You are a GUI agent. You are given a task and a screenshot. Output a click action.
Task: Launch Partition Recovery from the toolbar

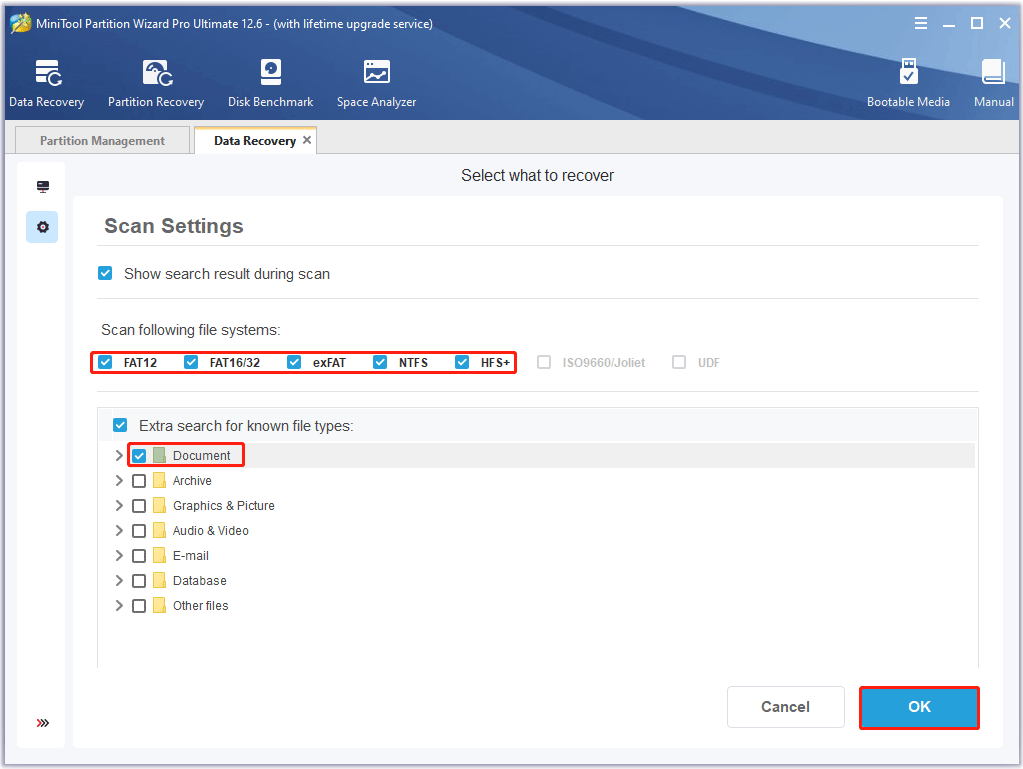pos(156,83)
